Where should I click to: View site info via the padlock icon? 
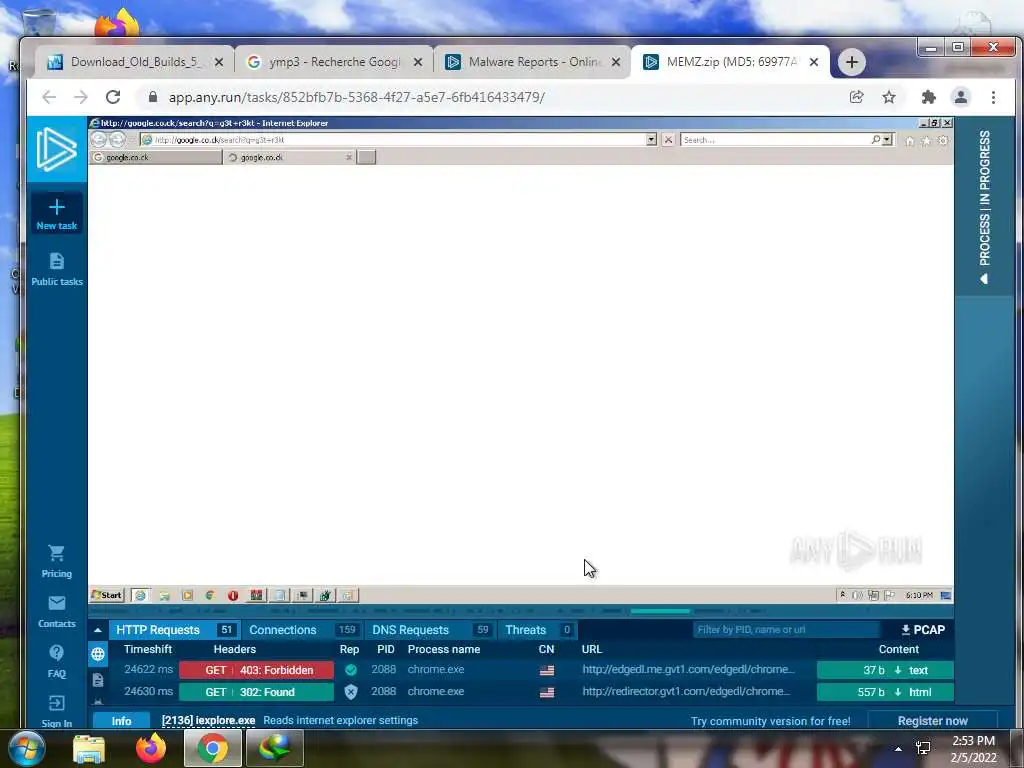tap(153, 97)
